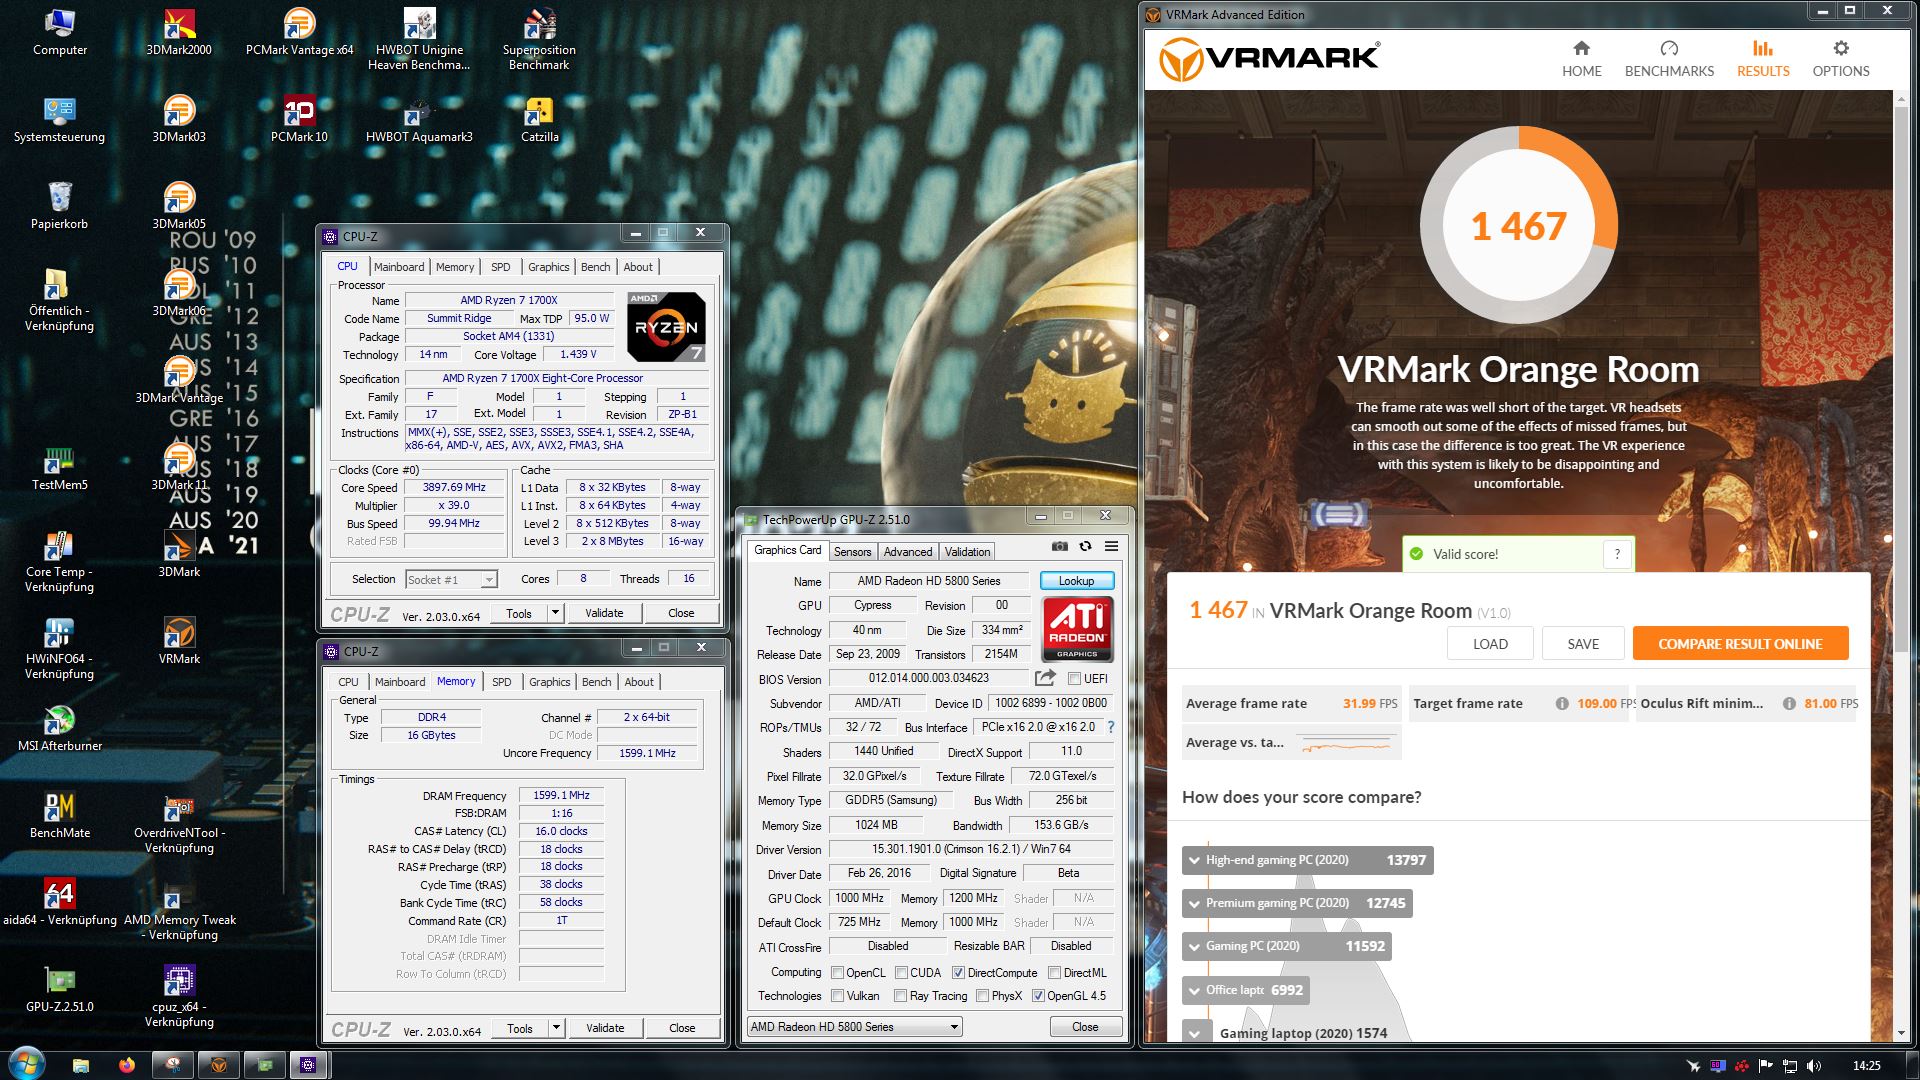Switch to Mainboard tab in upper CPU-Z
Viewport: 1920px width, 1080px height.
click(x=399, y=267)
